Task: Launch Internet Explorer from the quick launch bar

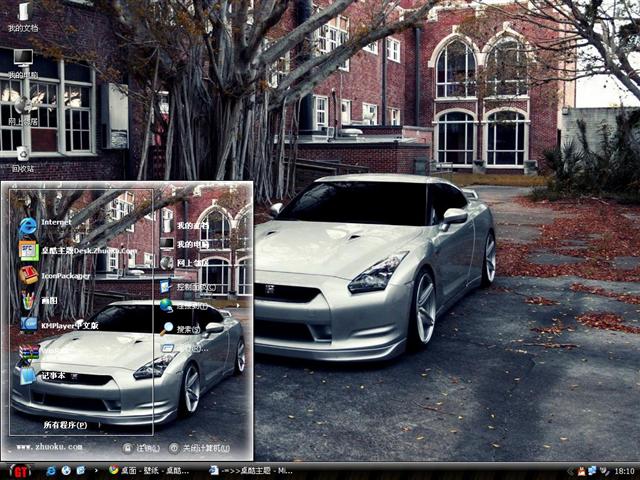Action: point(51,471)
